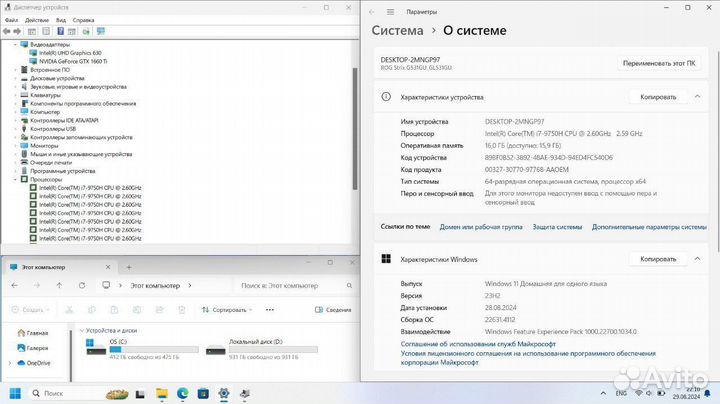The height and width of the screenshot is (404, 720).
Task: Expand Звуковые, игровые и видеоустройства node
Action: coord(15,87)
